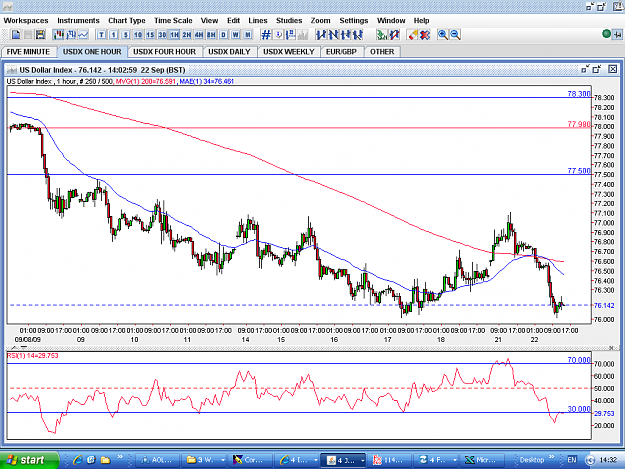Zoom in with the magnifier plus icon
The height and width of the screenshot is (469, 625).
point(442,35)
